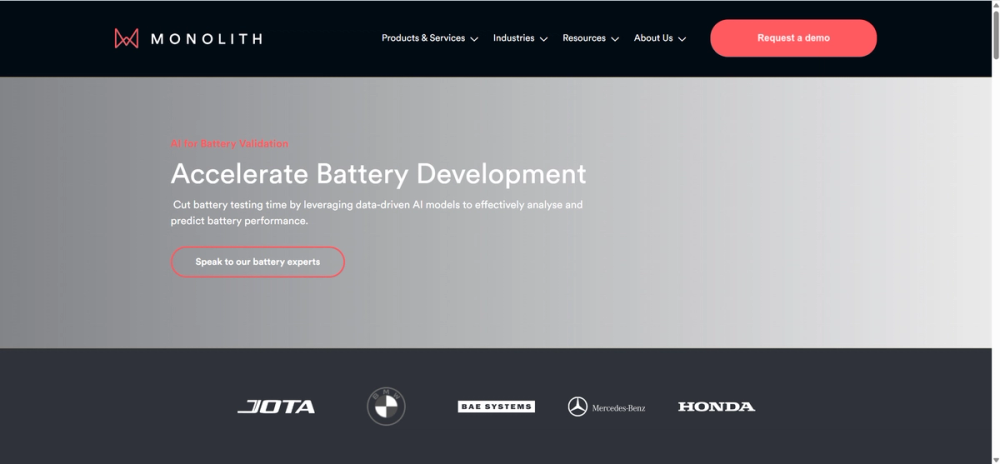Open the Products & Services menu

(423, 38)
